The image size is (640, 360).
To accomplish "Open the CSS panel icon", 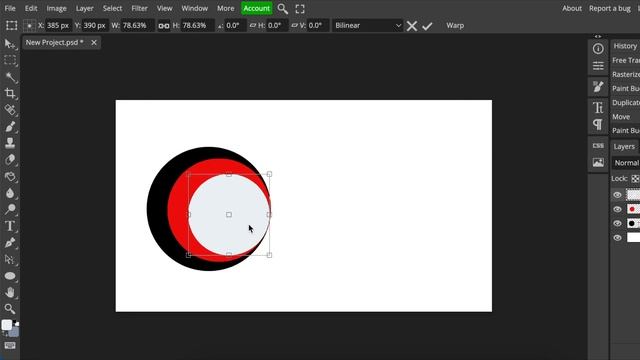I will [x=598, y=145].
